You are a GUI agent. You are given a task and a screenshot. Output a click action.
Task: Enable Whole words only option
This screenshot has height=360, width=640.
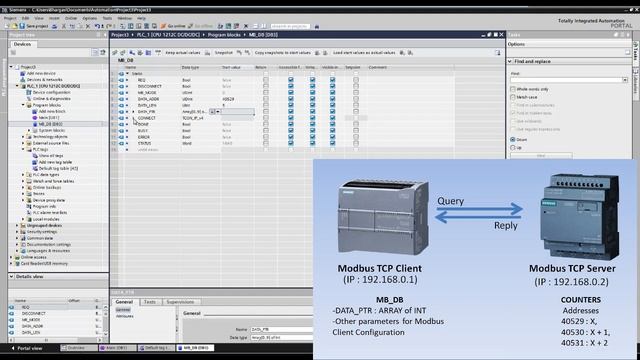513,89
